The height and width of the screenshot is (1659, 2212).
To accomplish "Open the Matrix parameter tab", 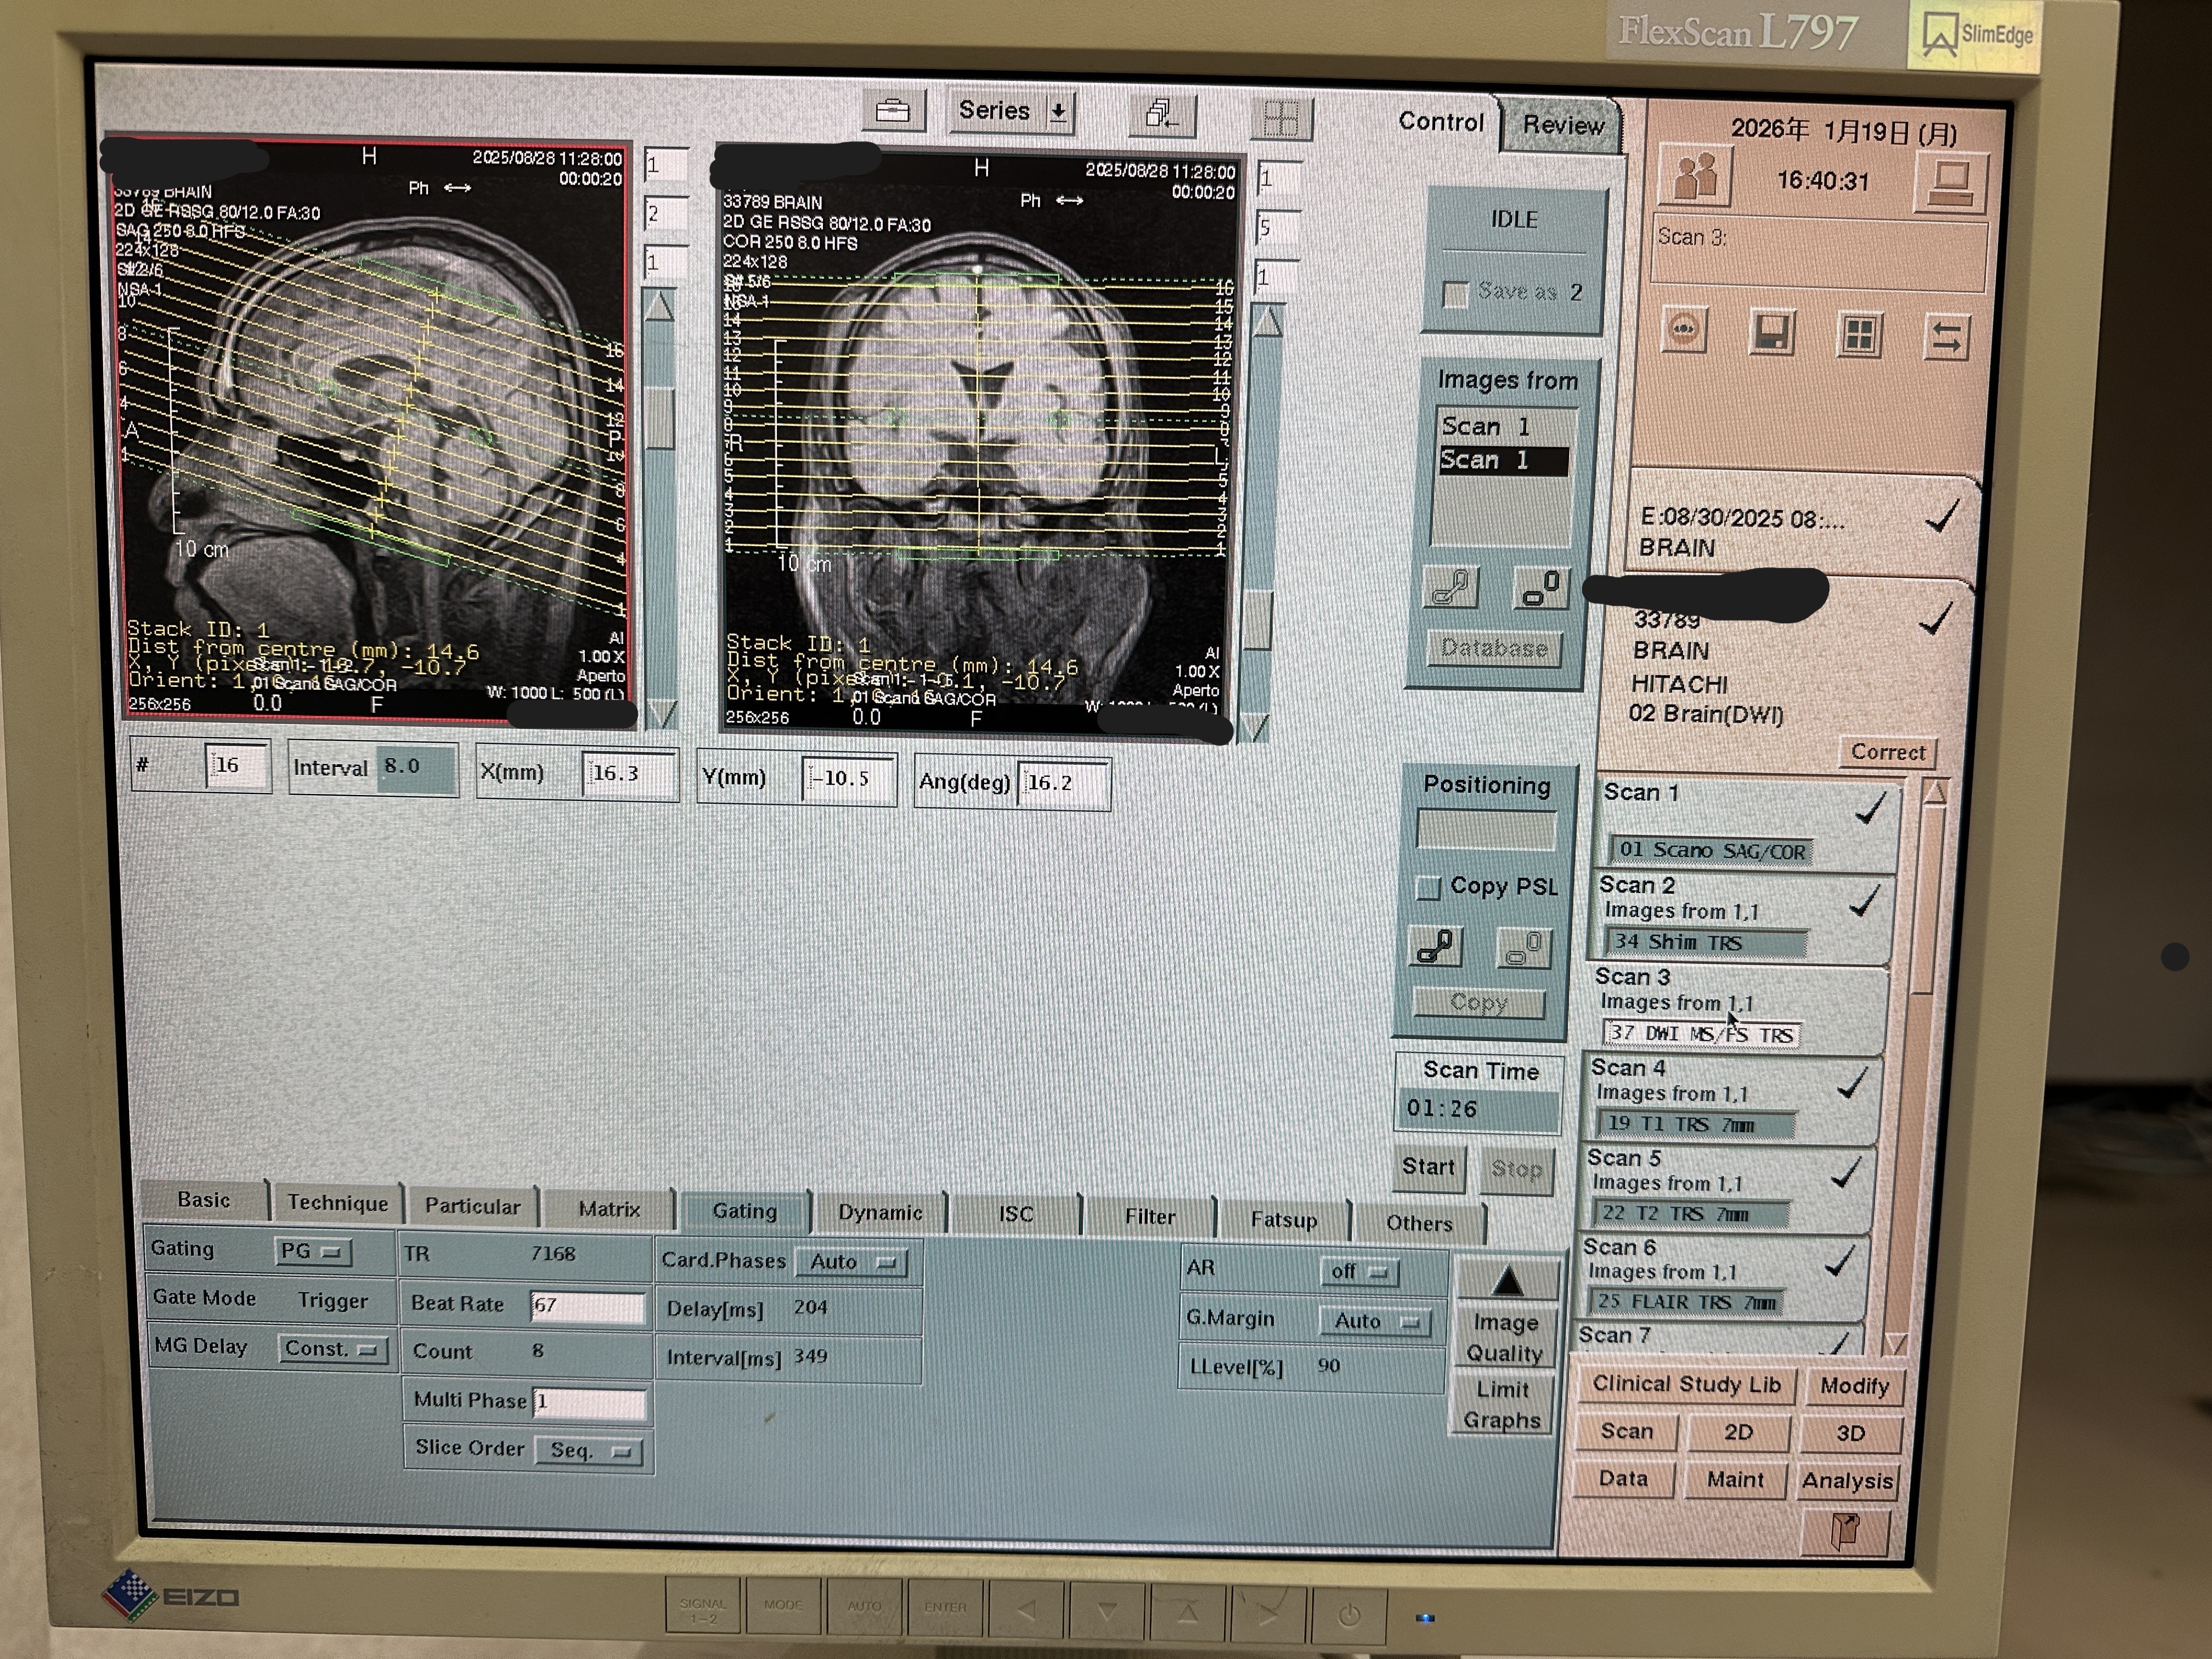I will click(x=608, y=1209).
